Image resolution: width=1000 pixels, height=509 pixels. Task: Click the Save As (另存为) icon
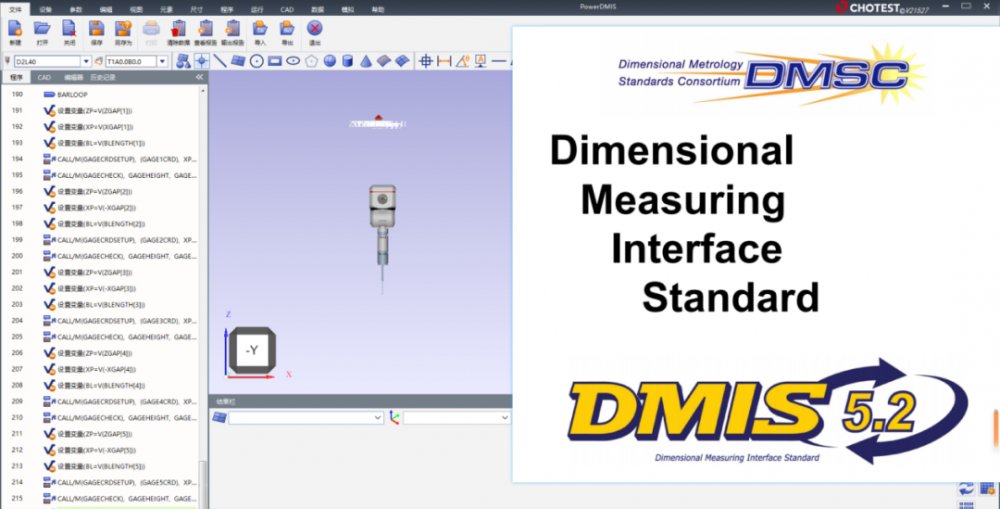tap(123, 32)
